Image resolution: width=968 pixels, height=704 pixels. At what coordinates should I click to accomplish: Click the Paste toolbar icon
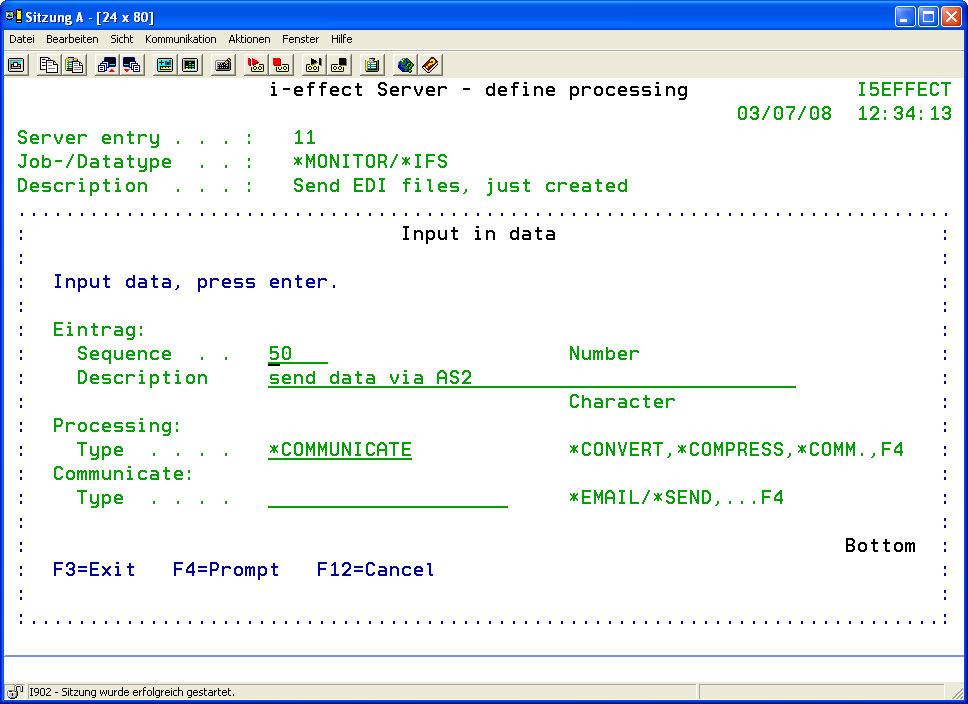(74, 65)
